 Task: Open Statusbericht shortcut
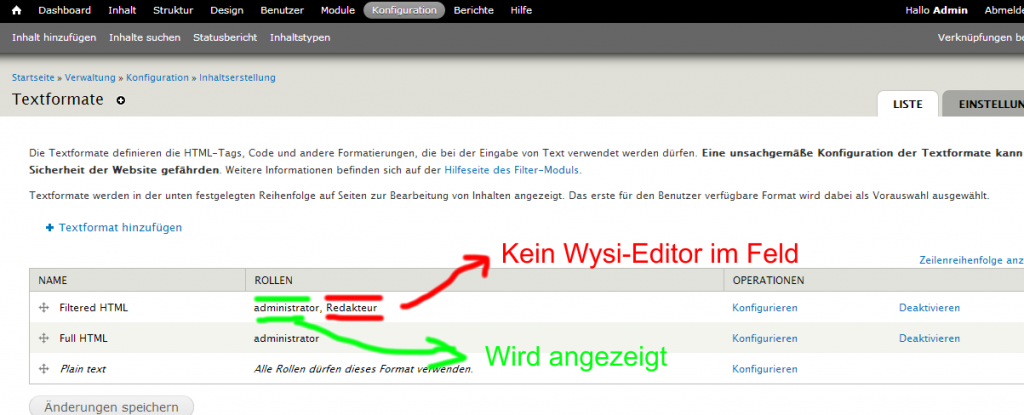tap(225, 38)
